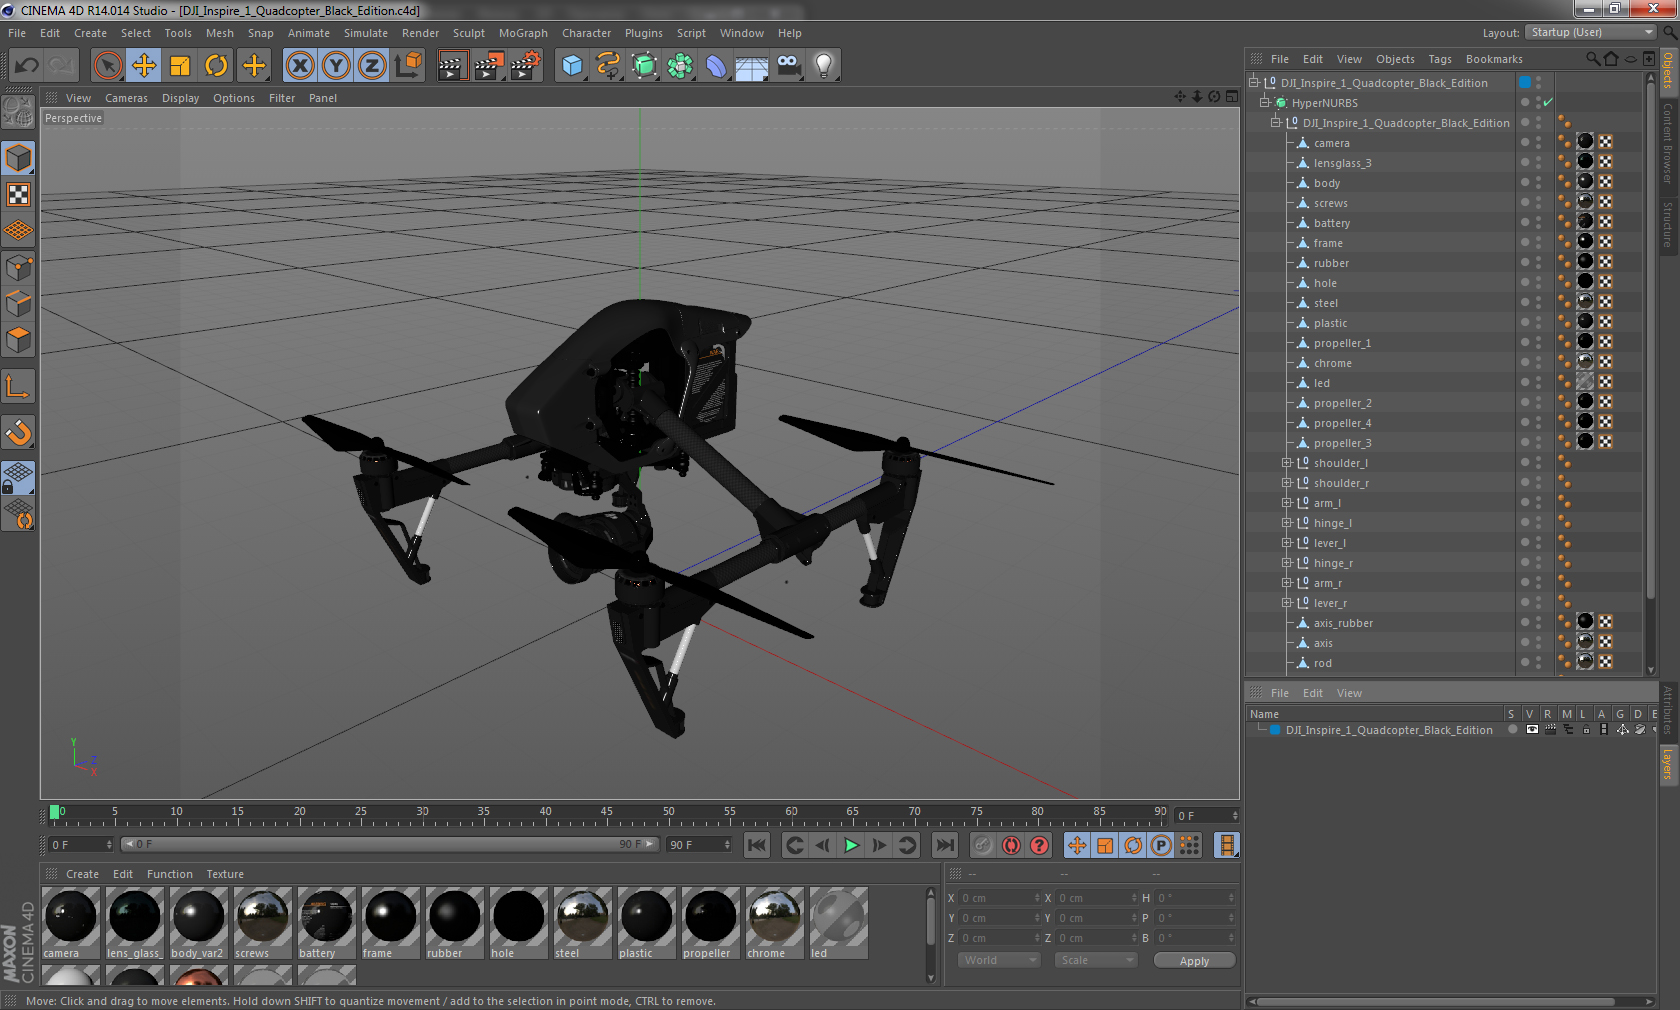Select Points mode

19,268
